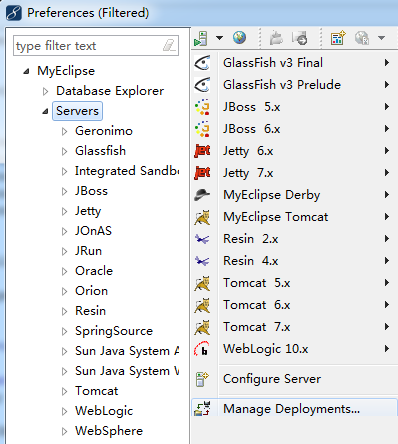Open dropdown arrow next to server icon

point(219,38)
